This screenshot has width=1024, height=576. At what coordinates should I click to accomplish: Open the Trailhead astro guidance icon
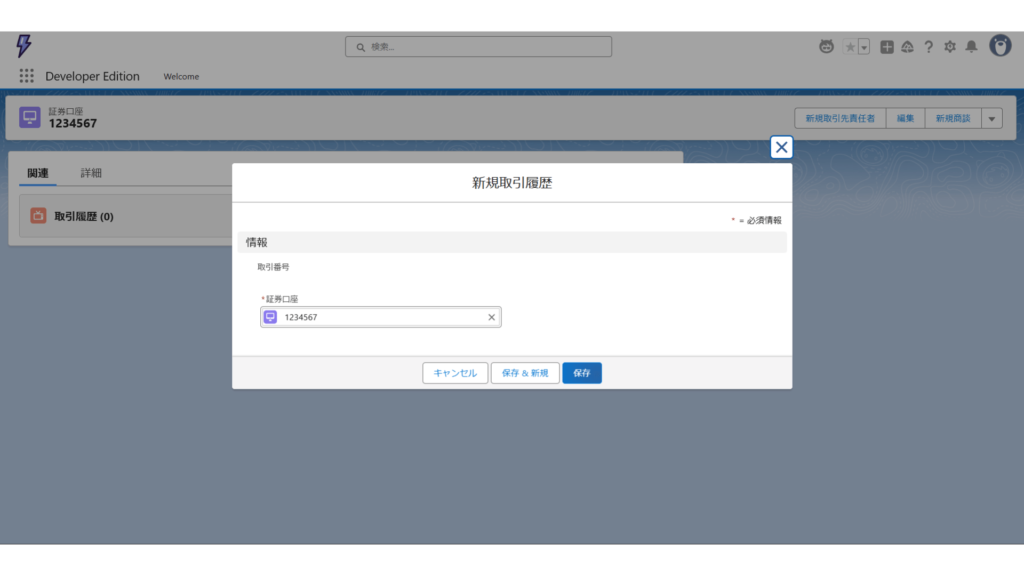coord(826,46)
